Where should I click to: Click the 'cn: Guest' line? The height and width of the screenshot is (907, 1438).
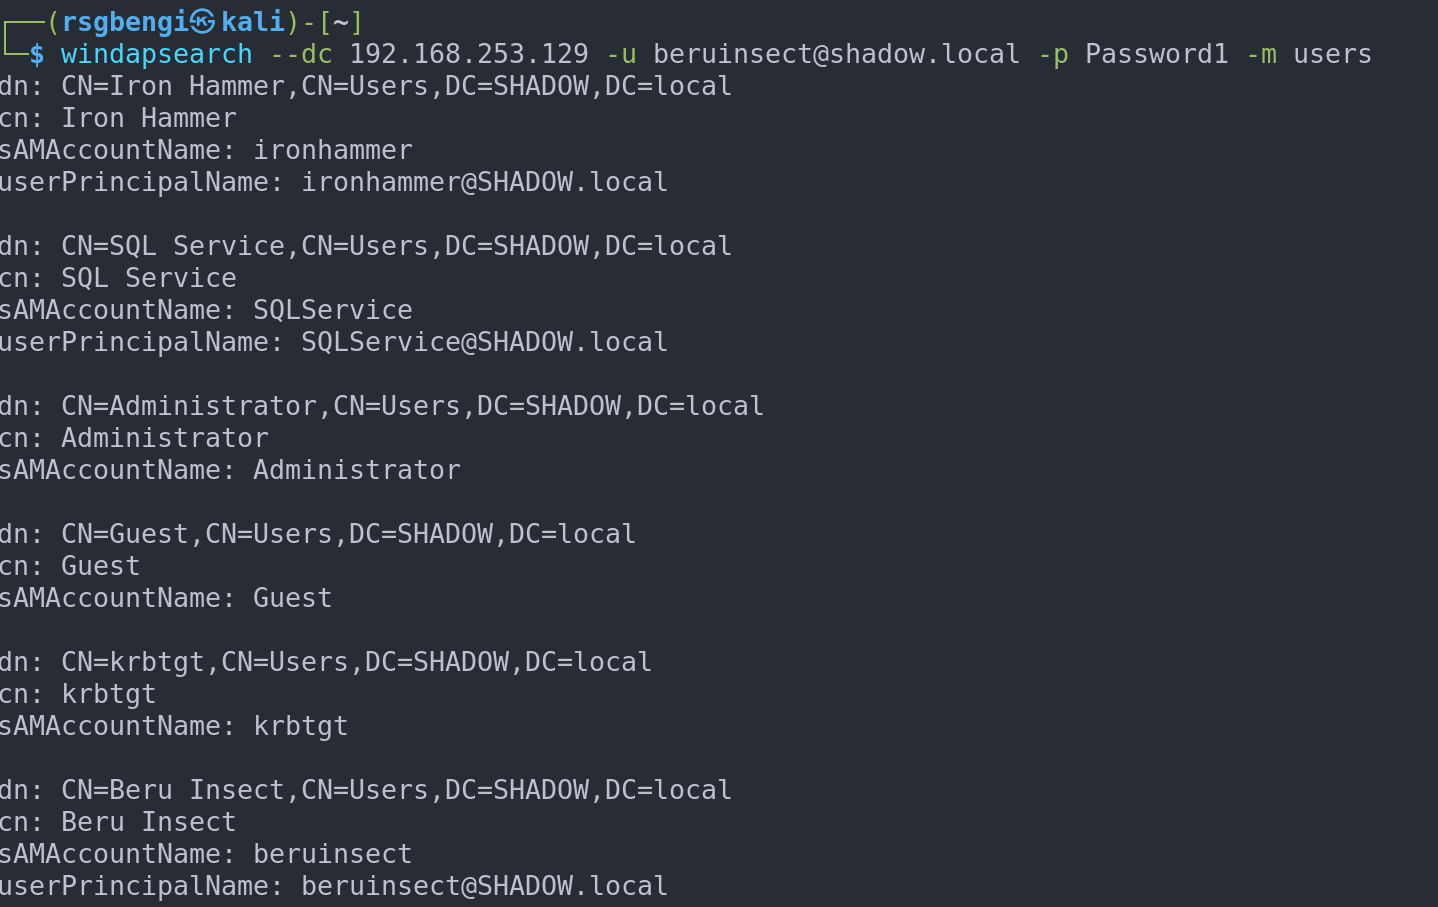click(x=70, y=566)
